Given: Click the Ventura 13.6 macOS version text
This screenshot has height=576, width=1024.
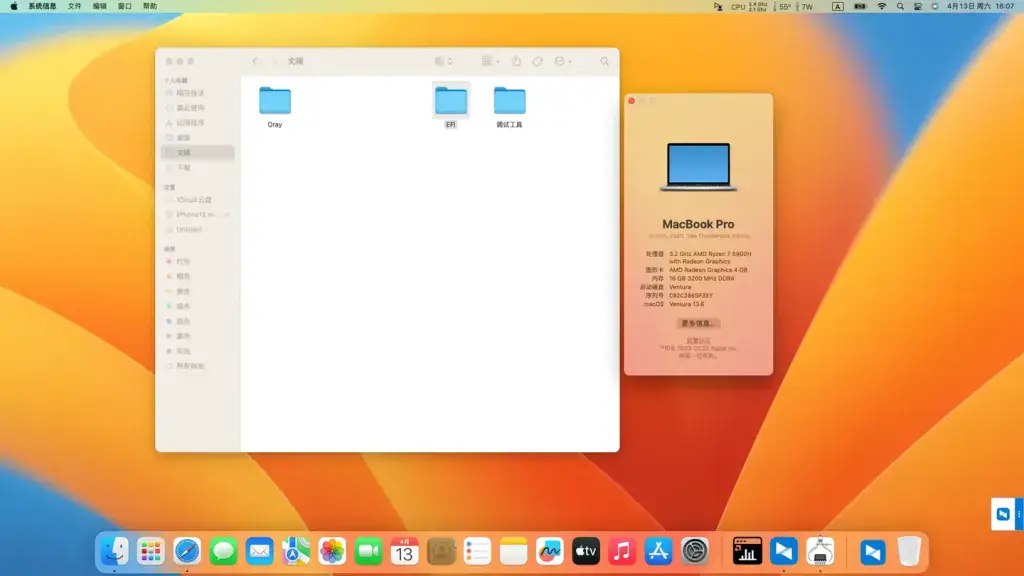Looking at the screenshot, I should (686, 304).
